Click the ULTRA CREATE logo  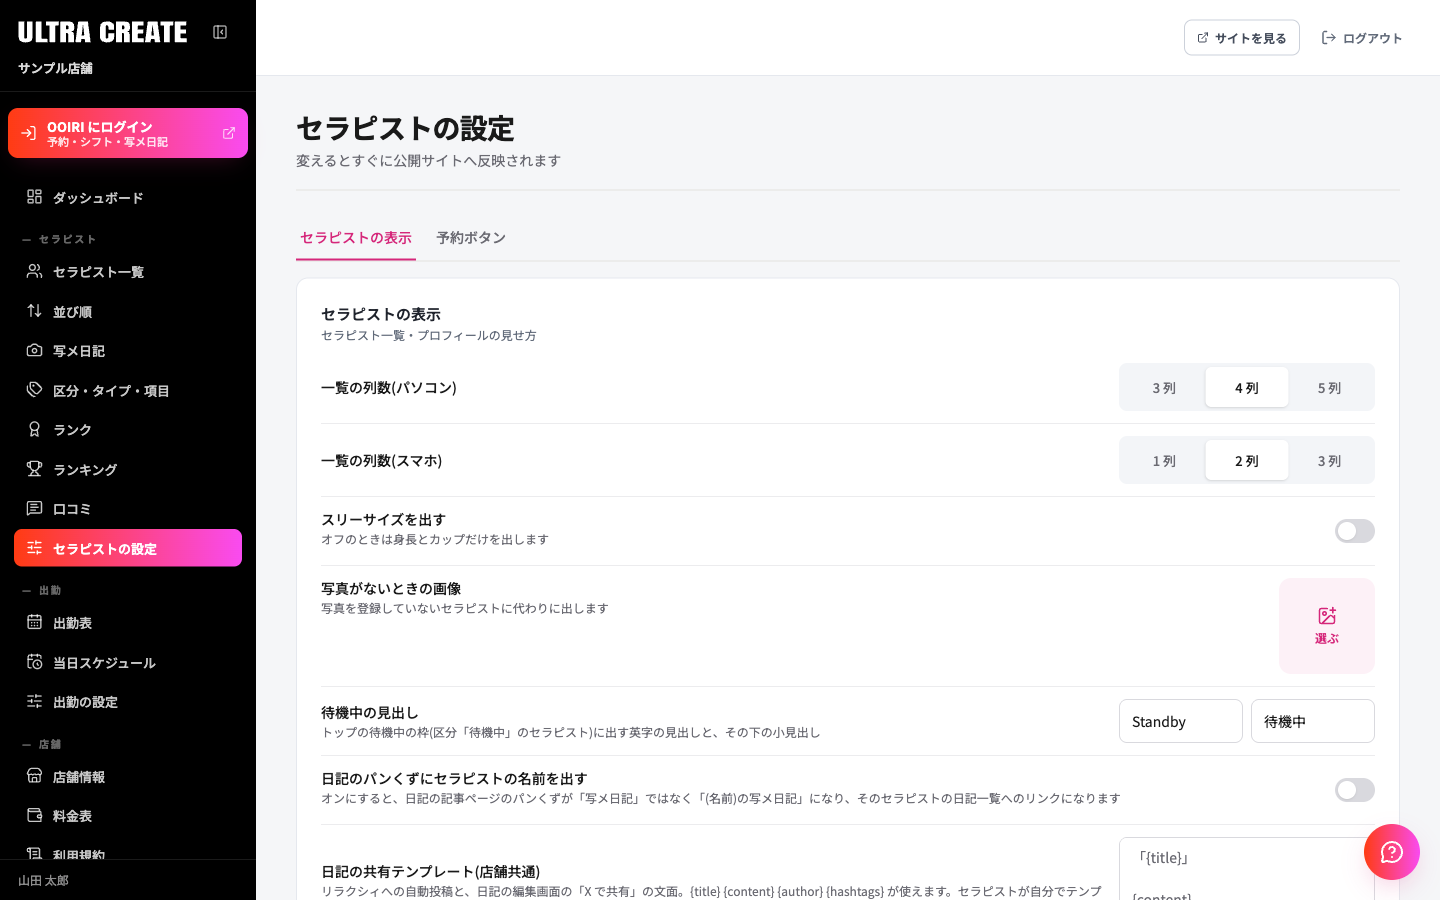click(x=103, y=32)
